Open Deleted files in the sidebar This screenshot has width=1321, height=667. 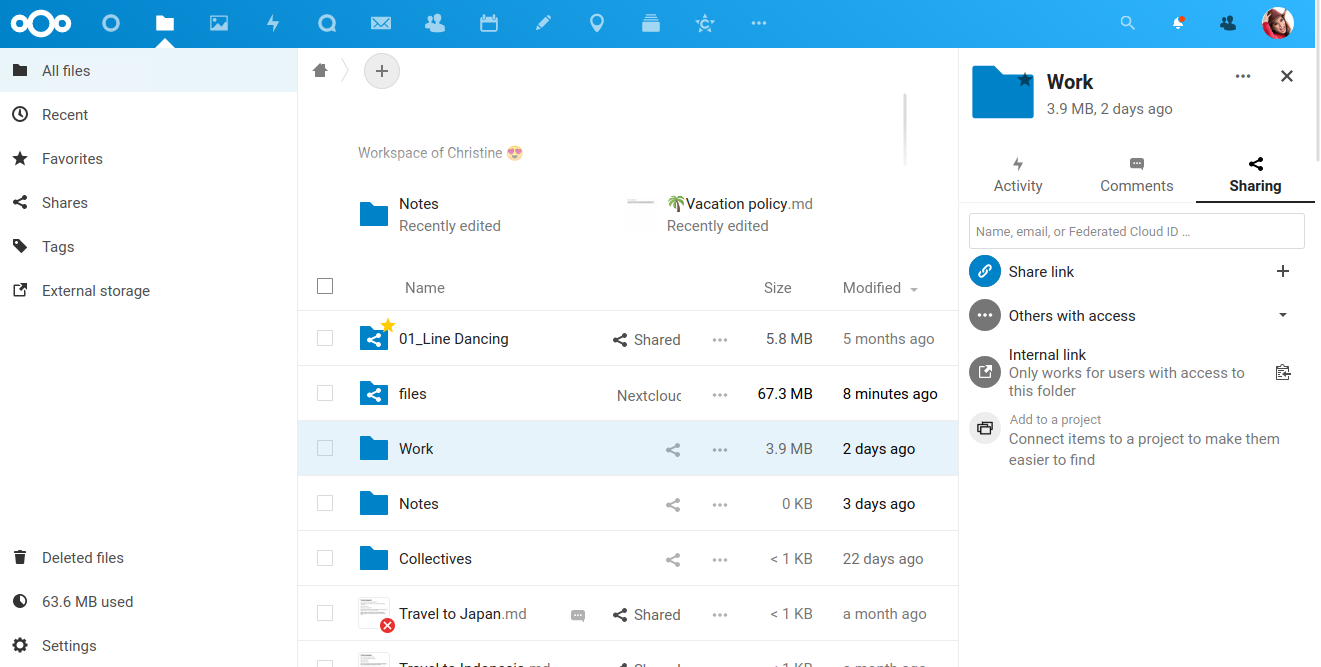click(82, 557)
